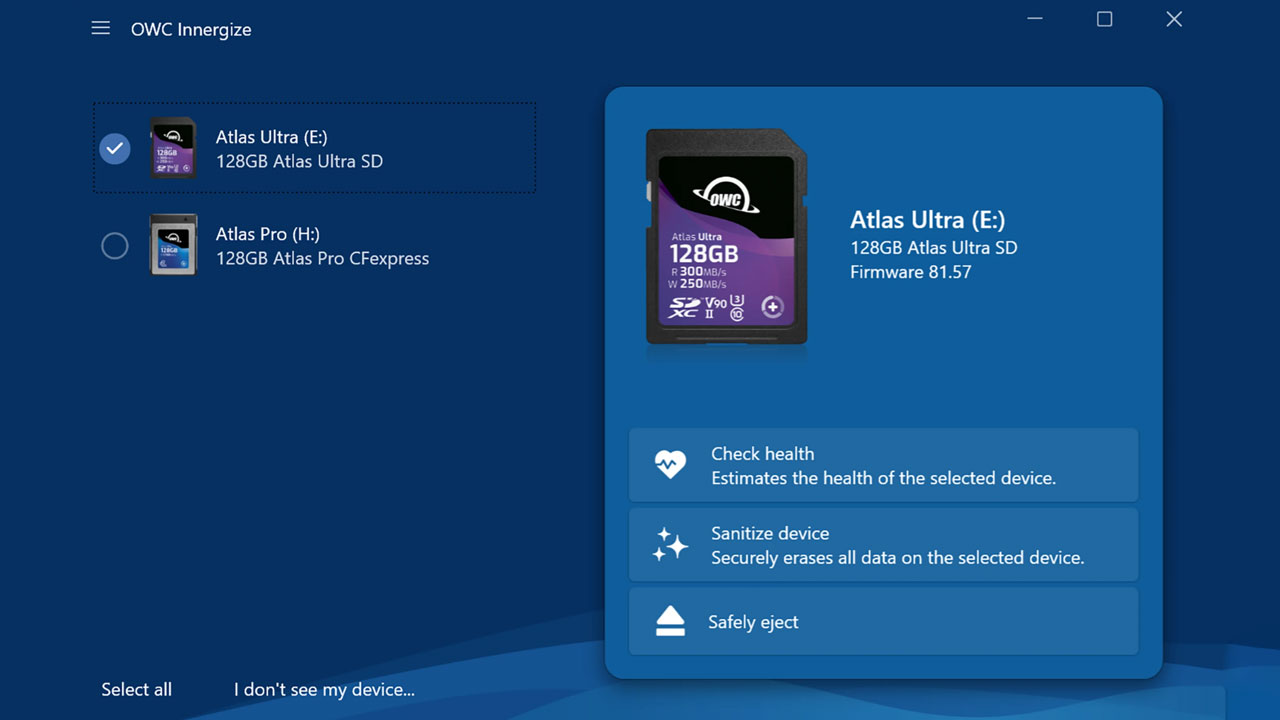The image size is (1280, 720).
Task: Click "128GB Atlas Ultra SD" in details panel
Action: click(934, 248)
